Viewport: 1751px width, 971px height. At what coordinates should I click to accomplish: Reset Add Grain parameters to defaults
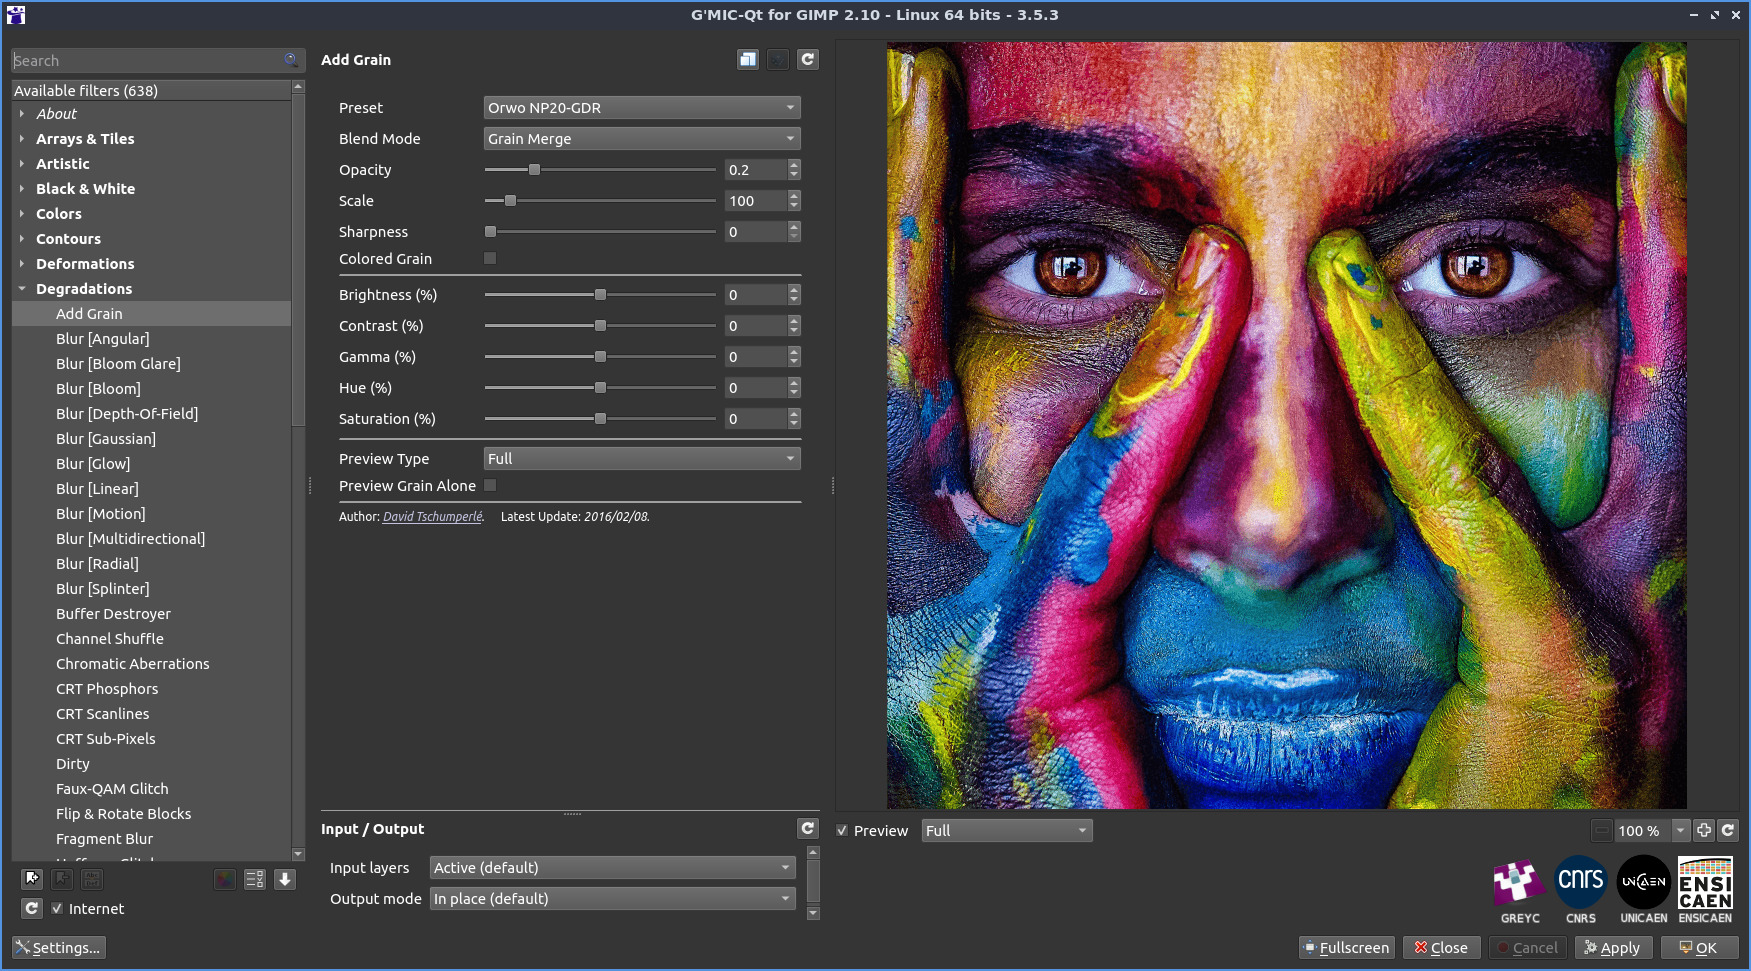tap(808, 60)
